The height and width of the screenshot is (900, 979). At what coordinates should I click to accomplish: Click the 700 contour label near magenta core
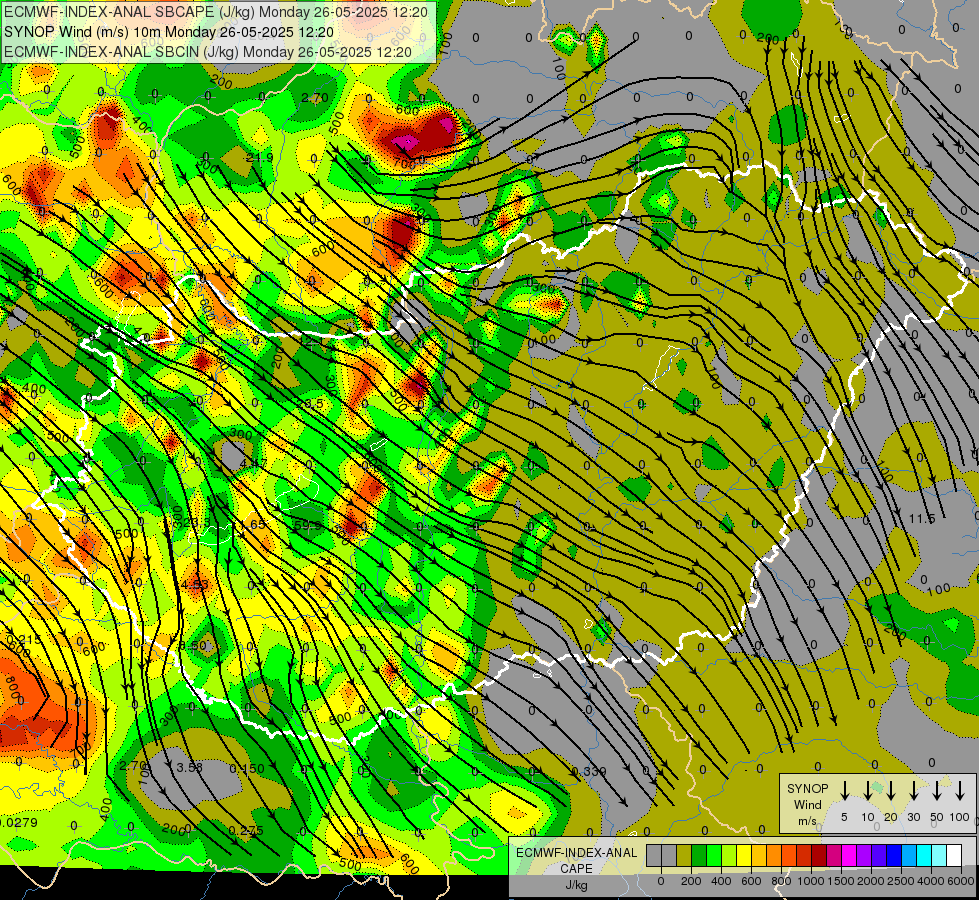point(405,164)
